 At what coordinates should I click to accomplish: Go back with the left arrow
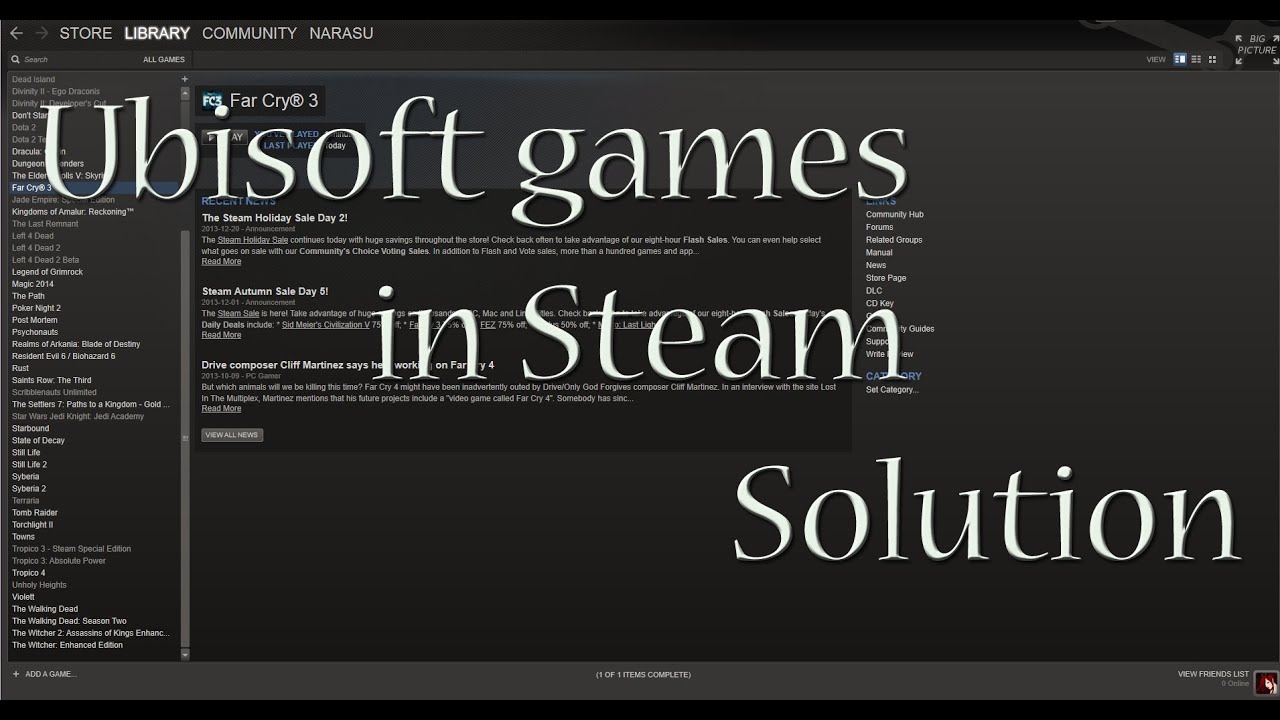click(16, 33)
